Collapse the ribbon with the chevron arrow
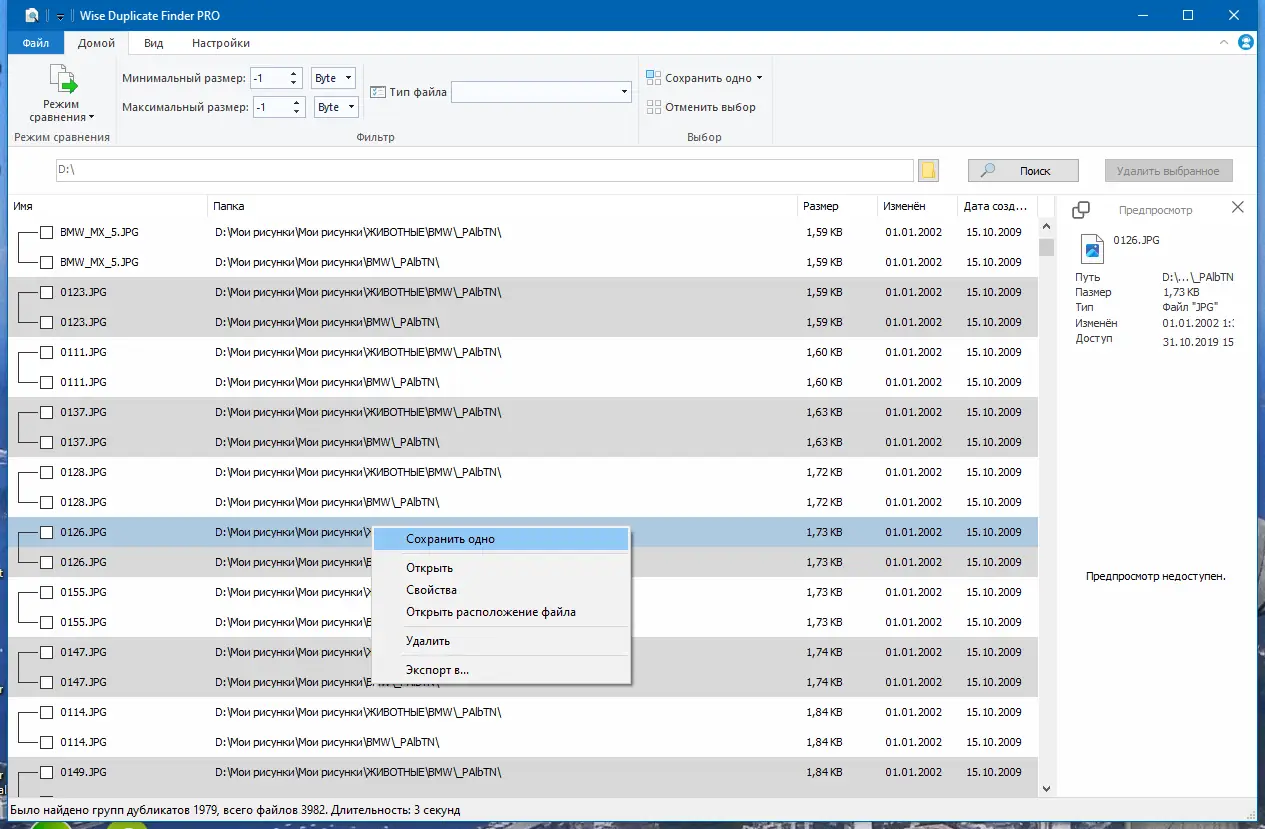This screenshot has width=1265, height=829. point(1224,43)
